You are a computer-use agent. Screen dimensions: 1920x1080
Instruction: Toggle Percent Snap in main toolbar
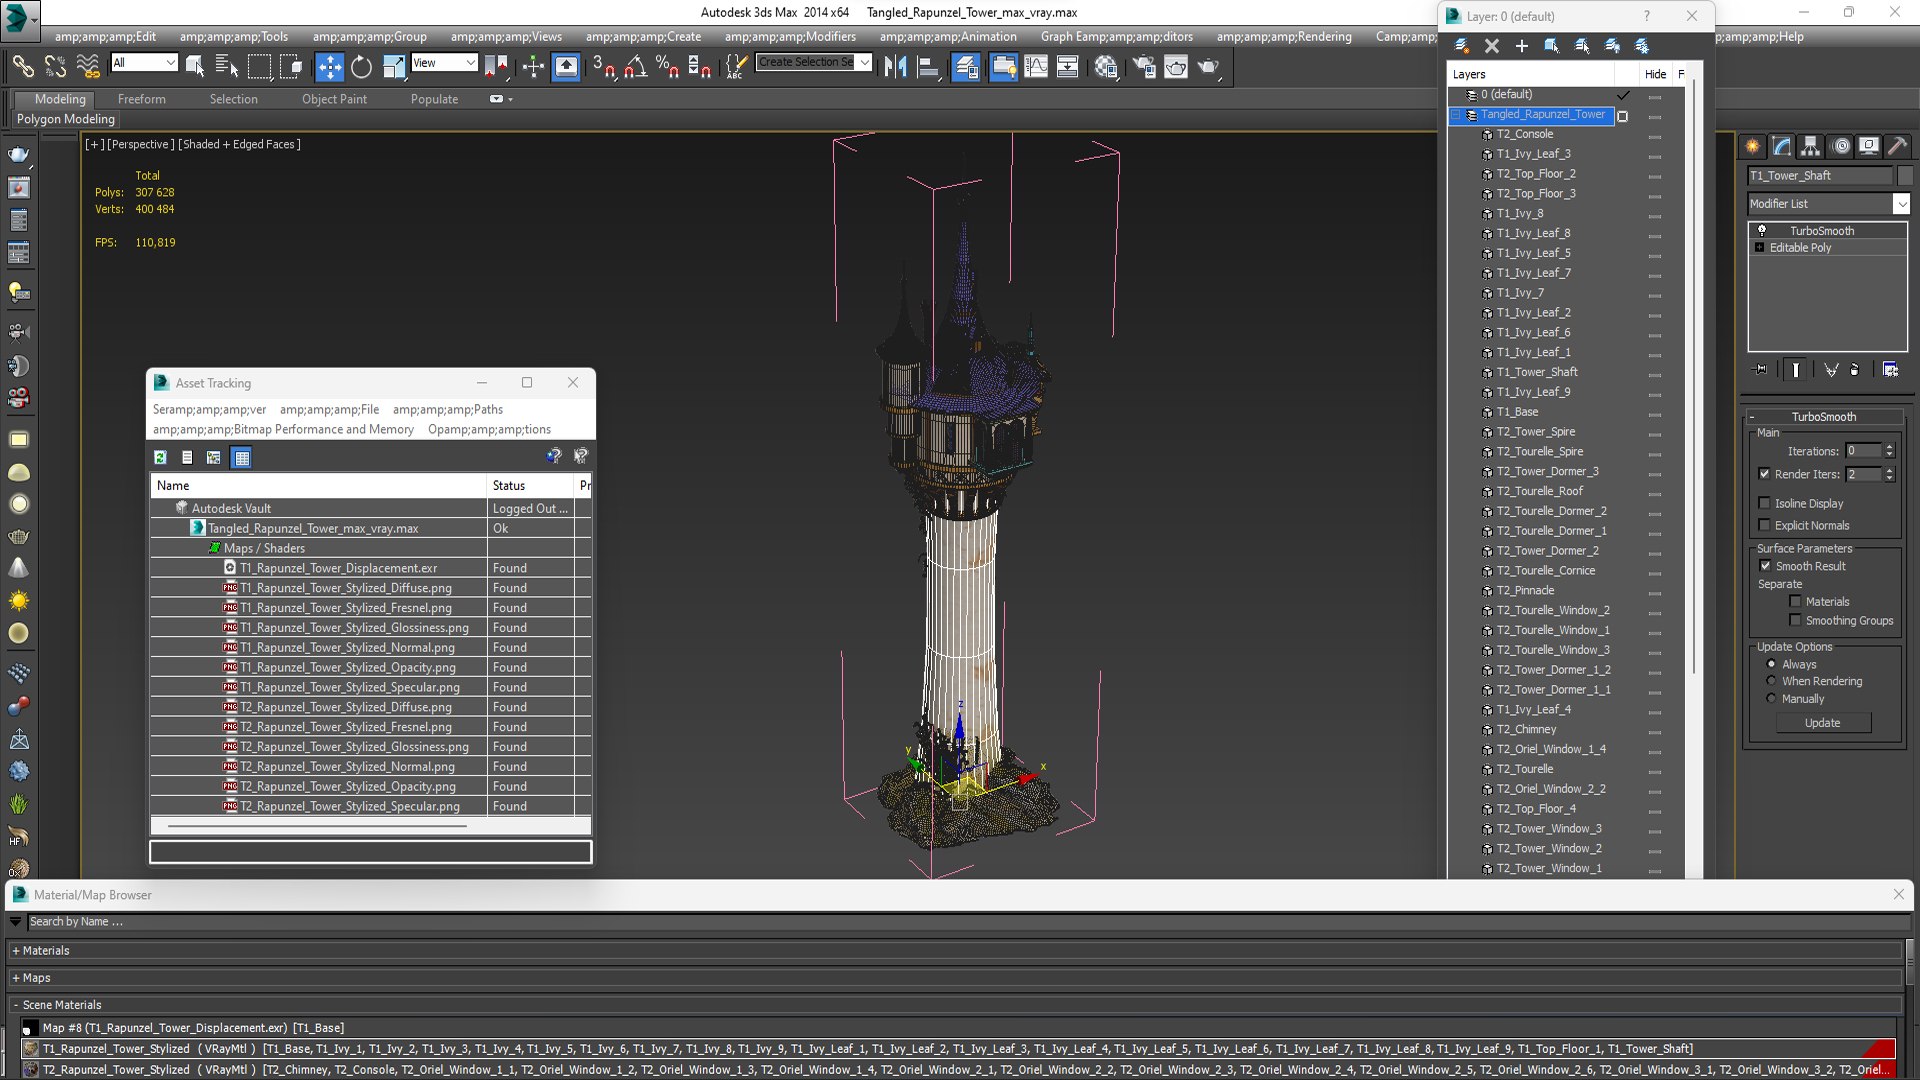(667, 66)
